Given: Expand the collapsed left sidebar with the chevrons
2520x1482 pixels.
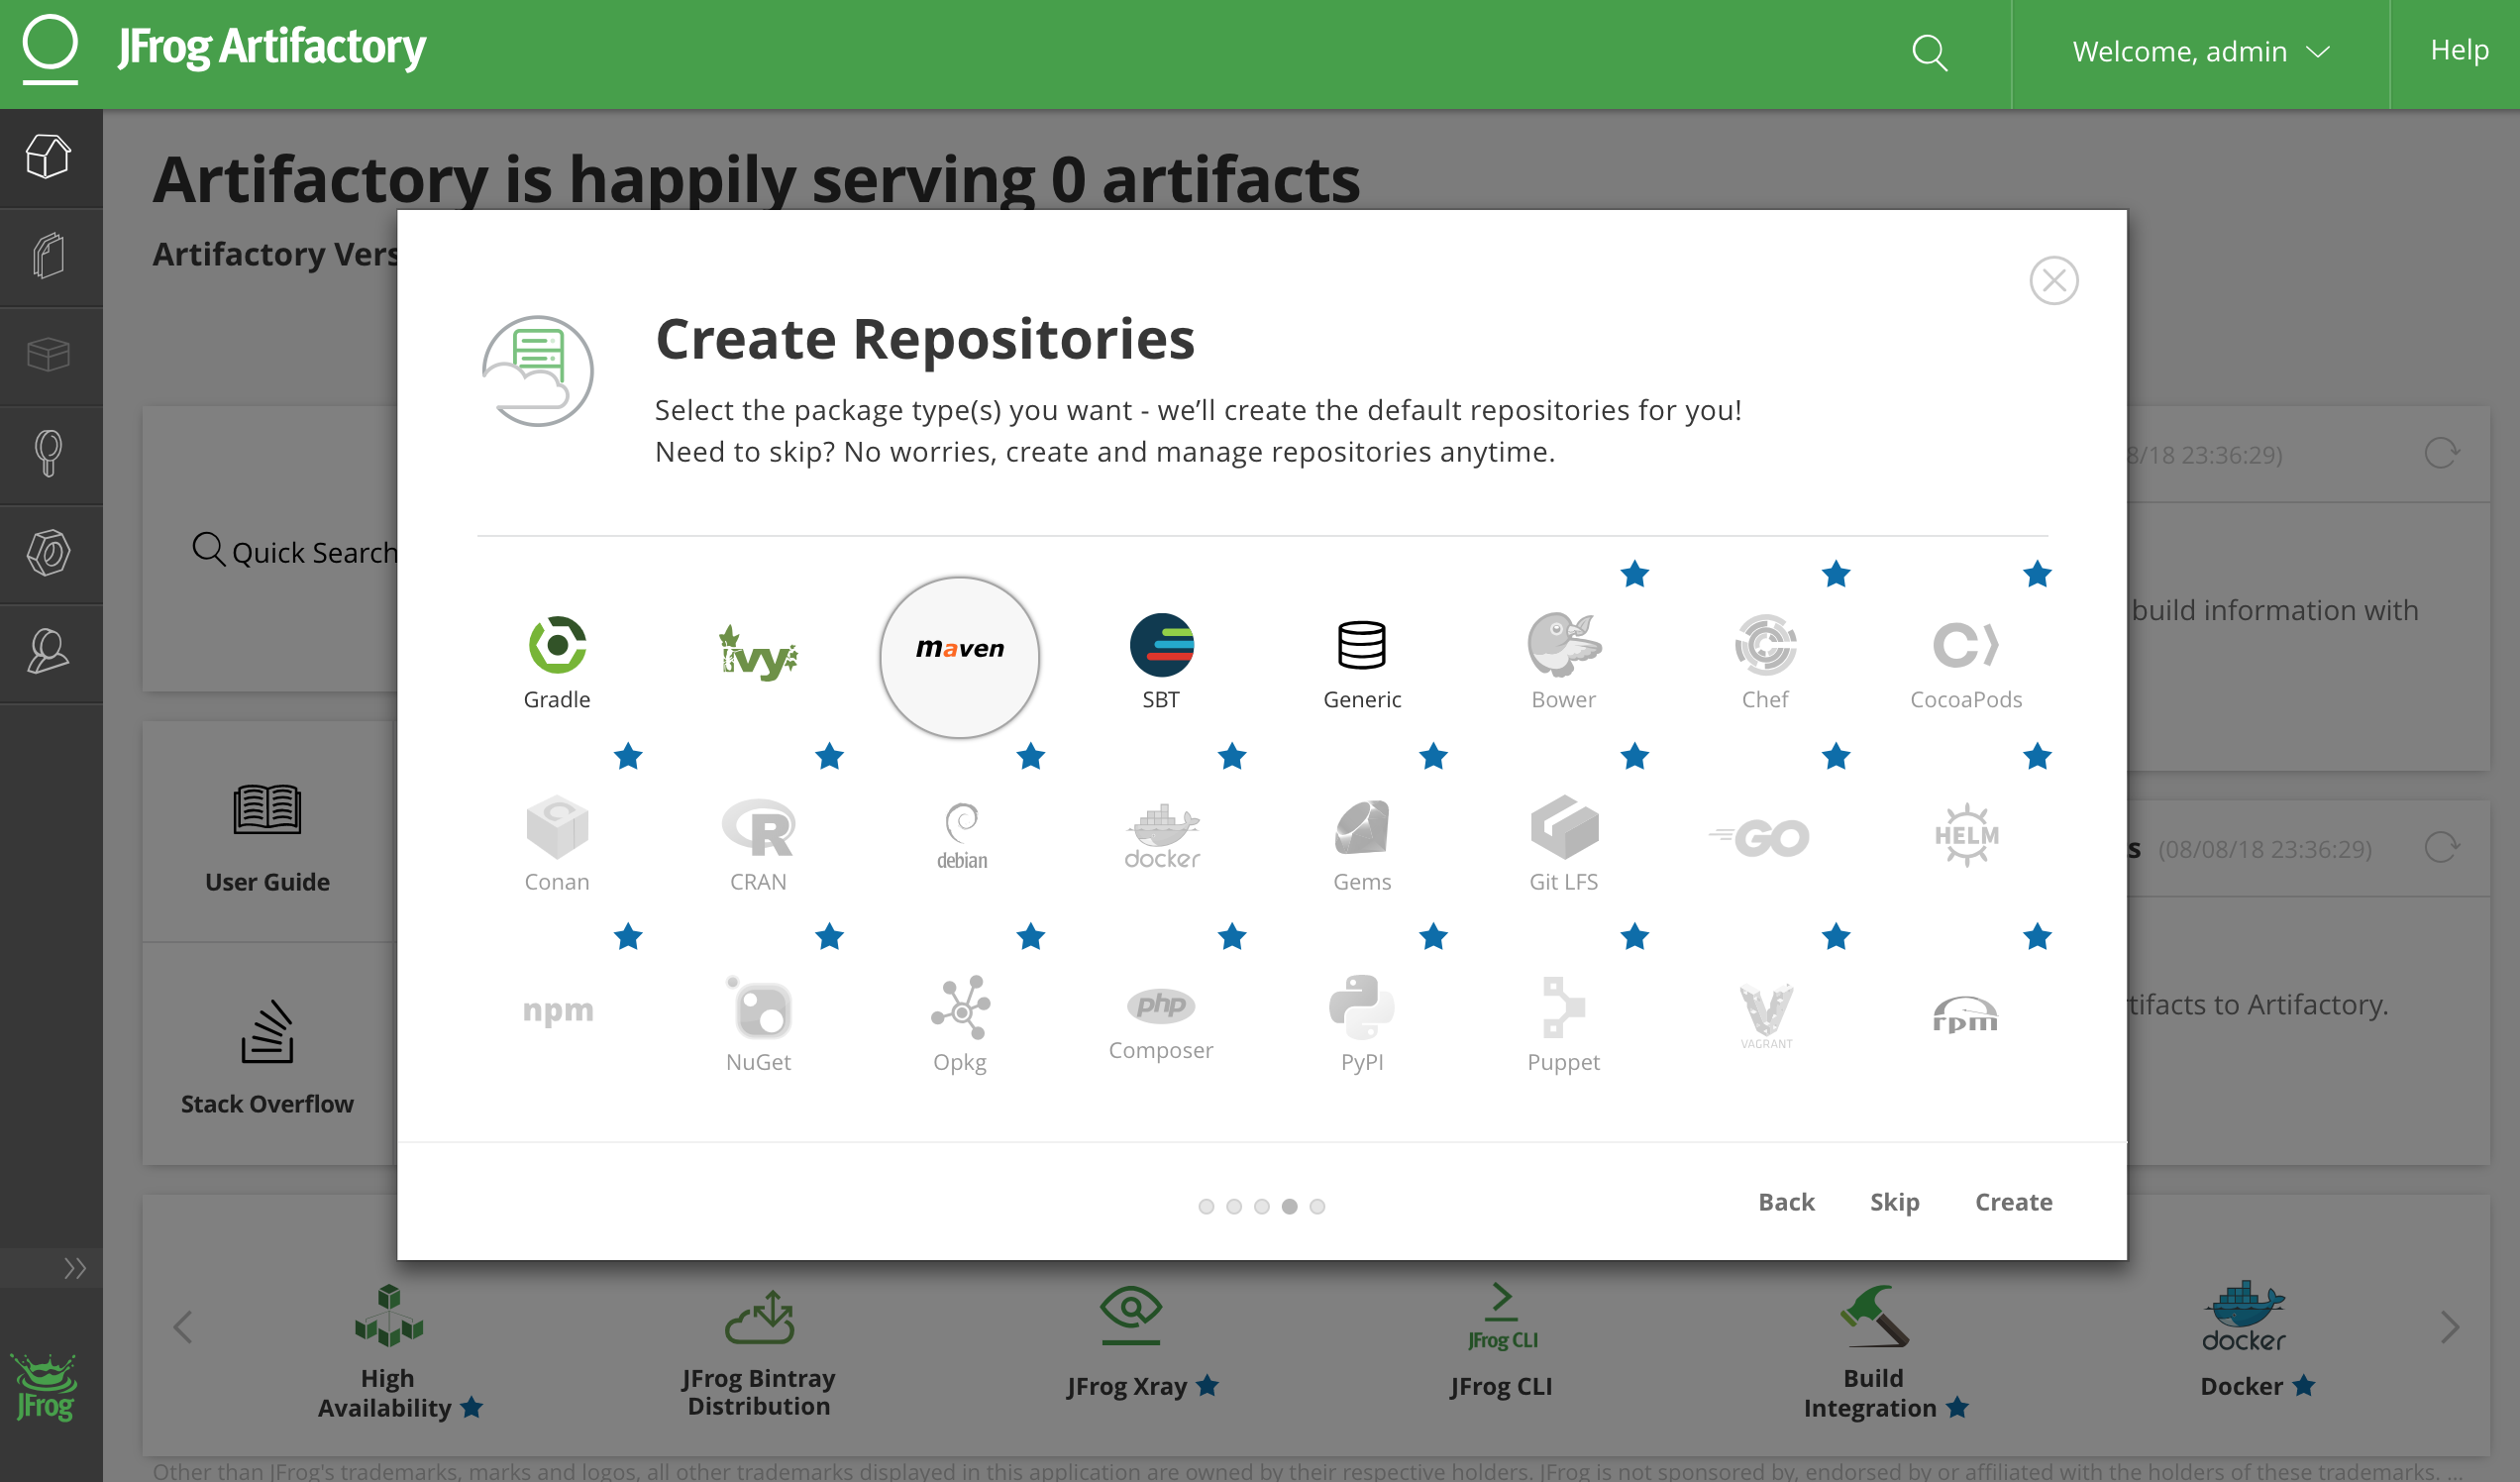Looking at the screenshot, I should click(73, 1268).
